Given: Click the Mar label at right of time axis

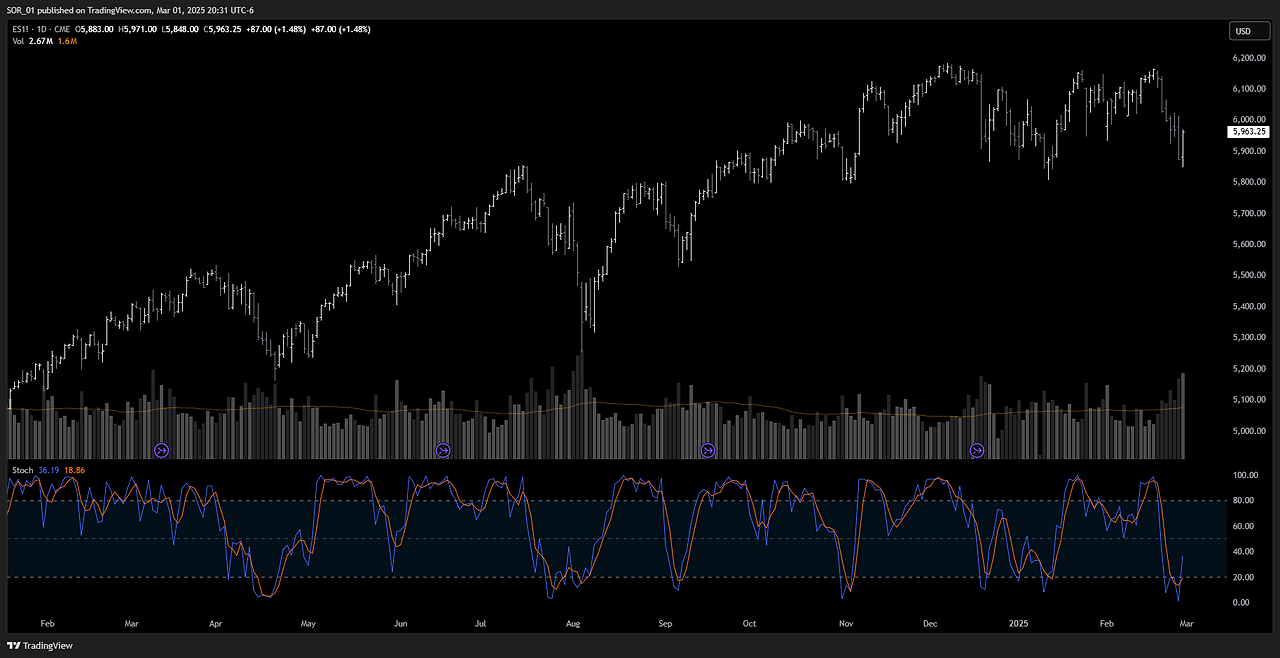Looking at the screenshot, I should pyautogui.click(x=1186, y=623).
